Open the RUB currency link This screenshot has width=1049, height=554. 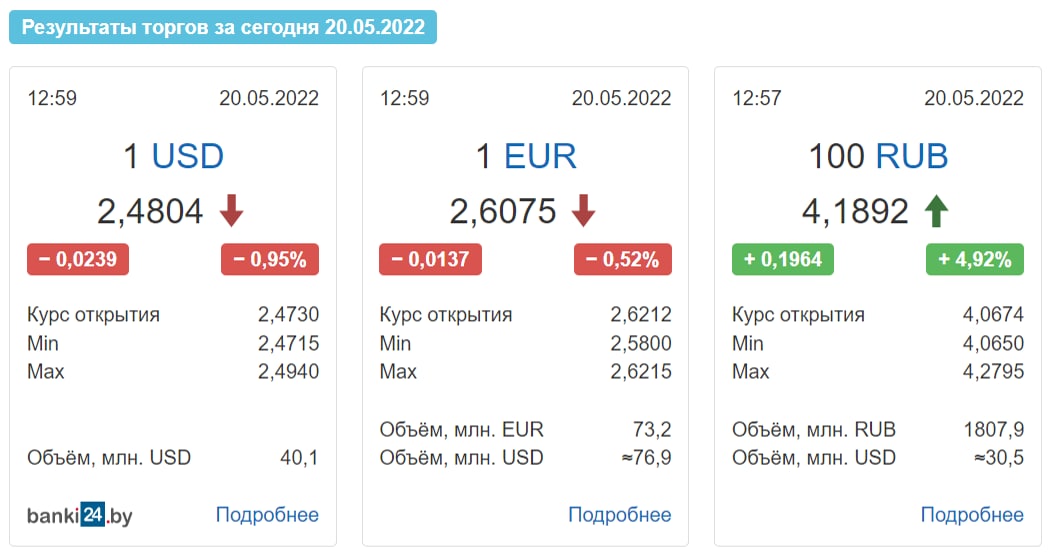[x=912, y=156]
